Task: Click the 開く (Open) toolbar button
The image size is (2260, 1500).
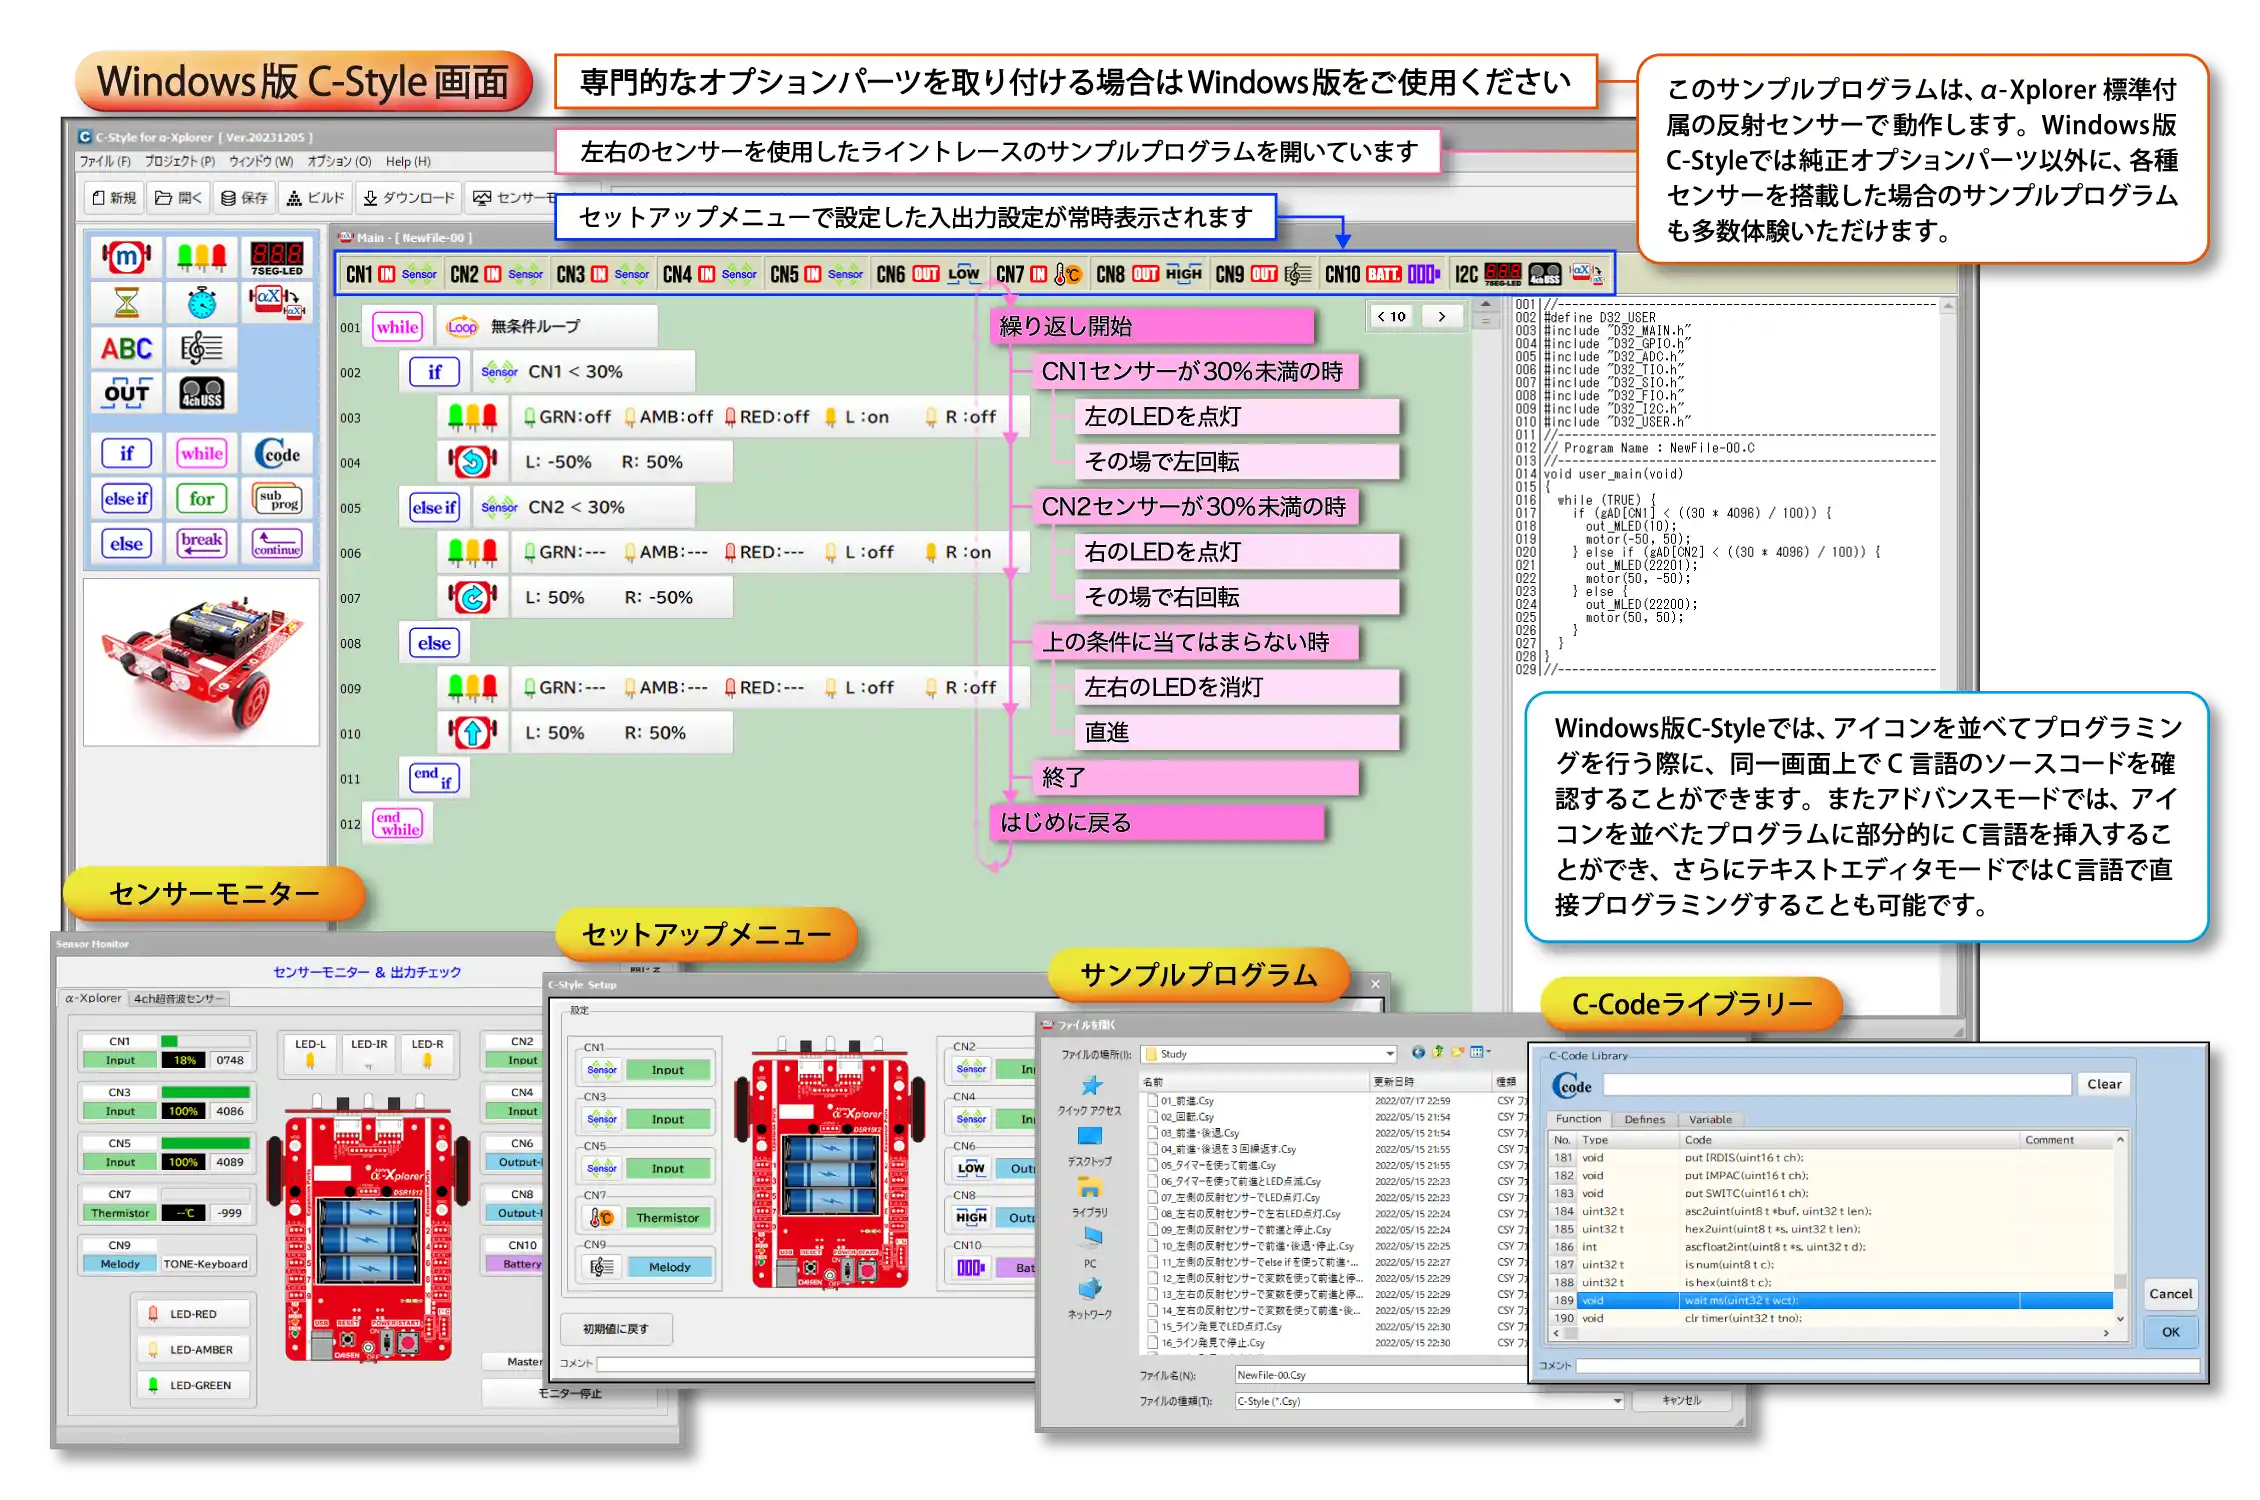Action: click(178, 198)
